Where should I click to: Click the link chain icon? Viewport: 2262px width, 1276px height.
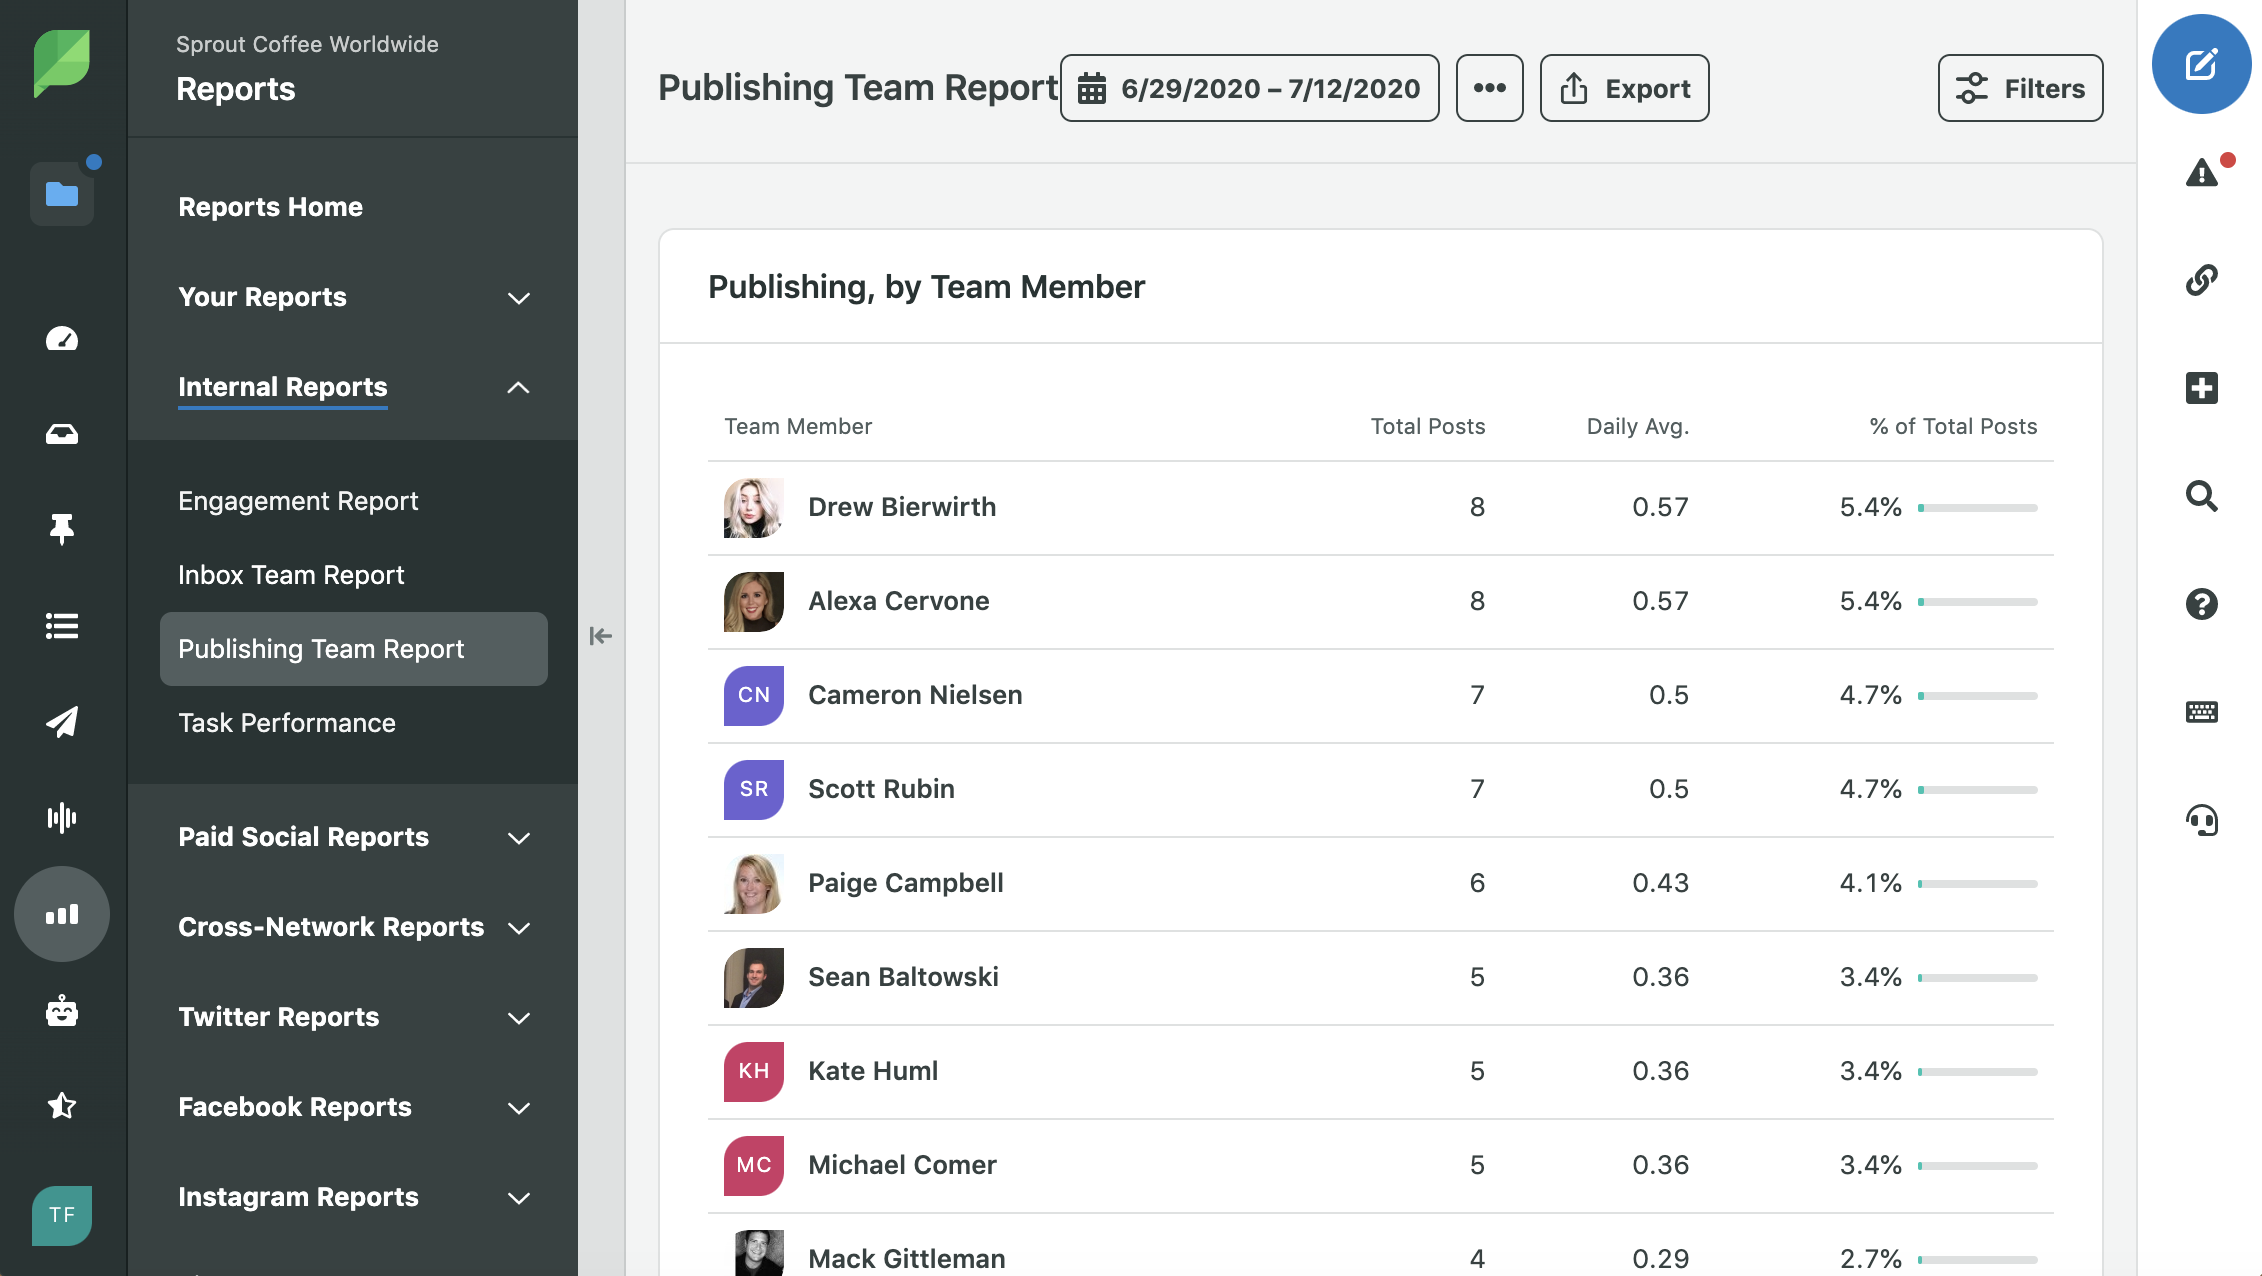[x=2201, y=280]
